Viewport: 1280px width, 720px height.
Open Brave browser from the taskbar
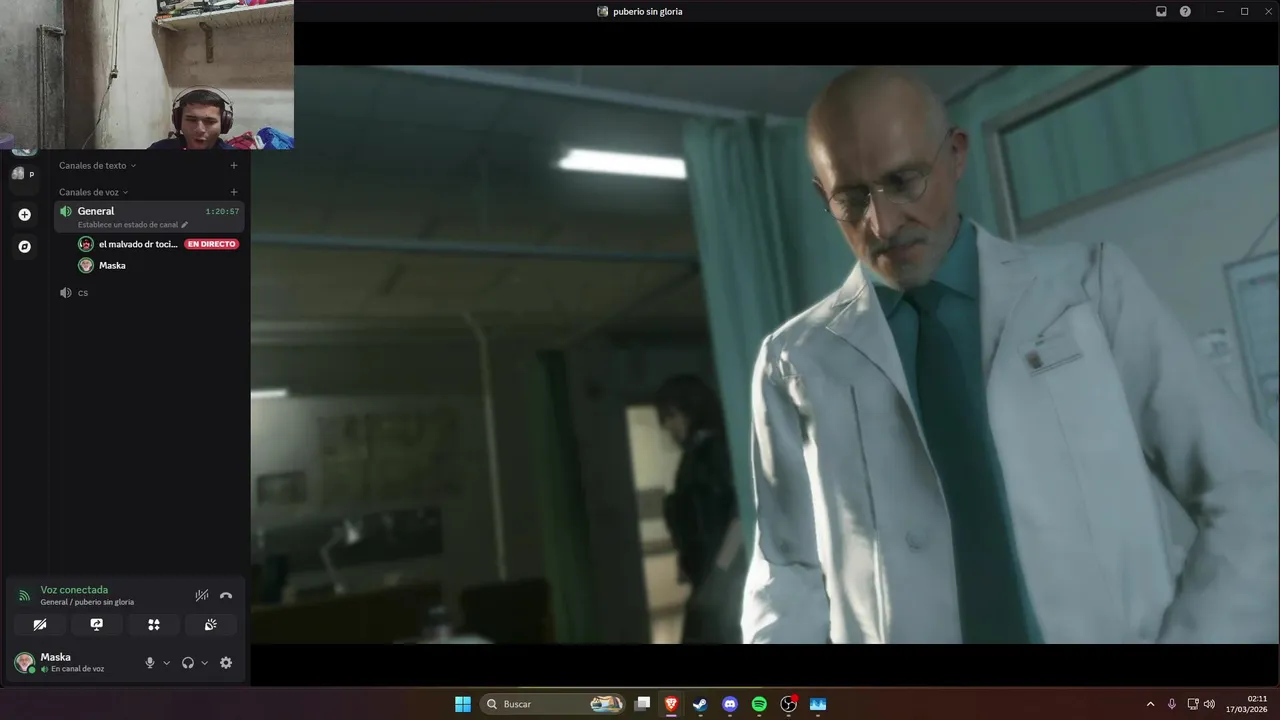(x=671, y=704)
